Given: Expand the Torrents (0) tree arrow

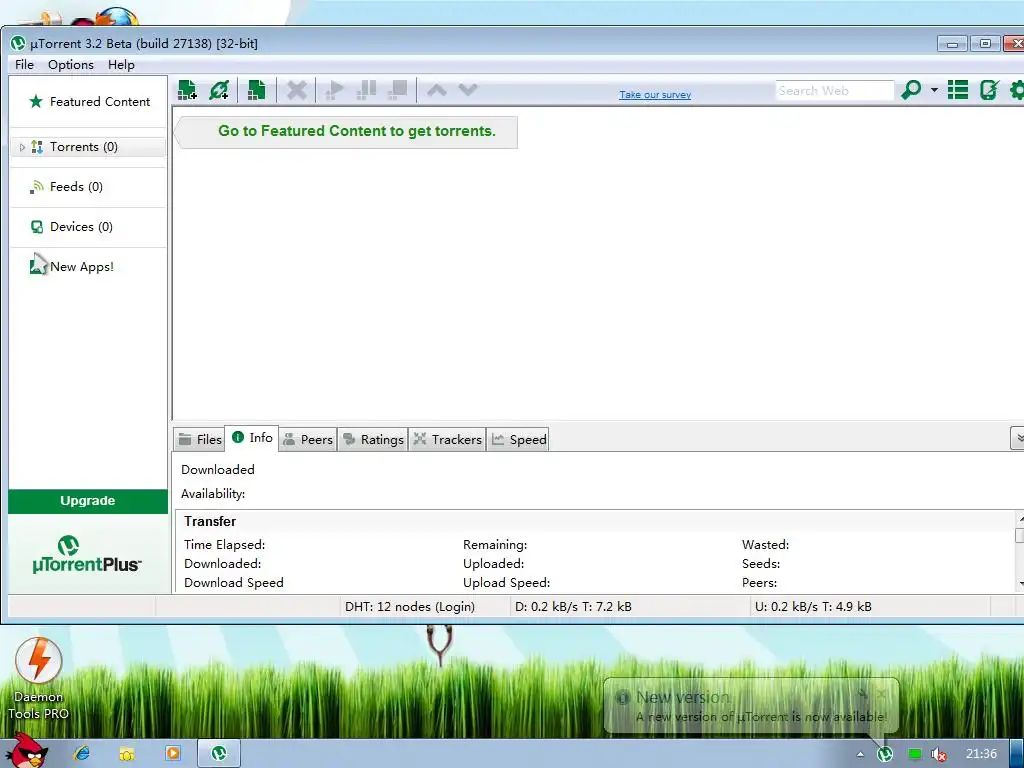Looking at the screenshot, I should (22, 148).
